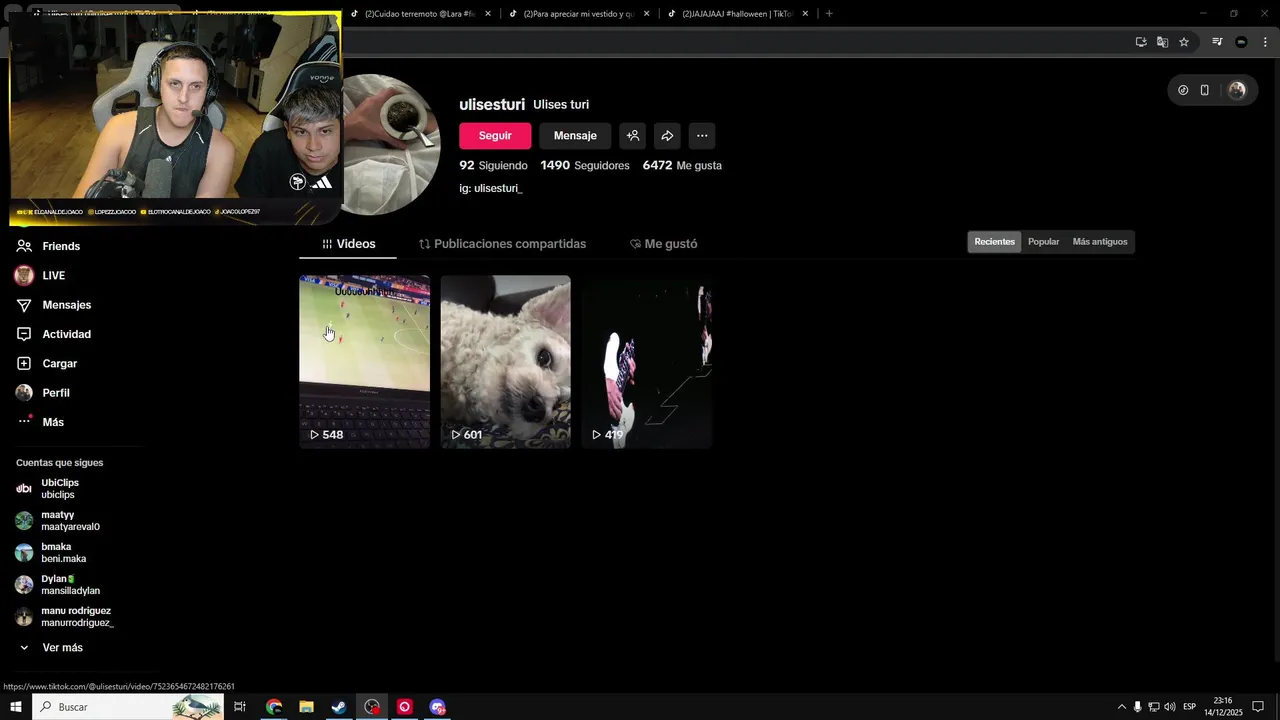Open the account avatar menu at top right
The image size is (1280, 720).
tap(1237, 90)
